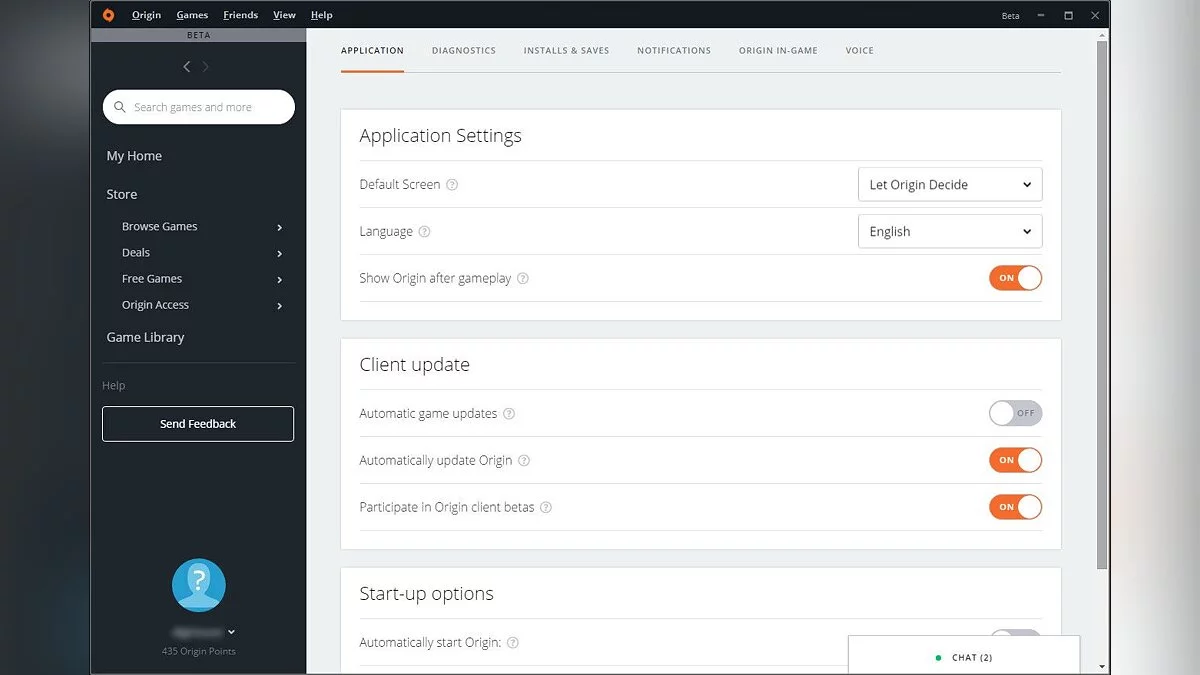Click help icon beside Participate in Origin client betas
The width and height of the screenshot is (1200, 675).
pos(546,508)
